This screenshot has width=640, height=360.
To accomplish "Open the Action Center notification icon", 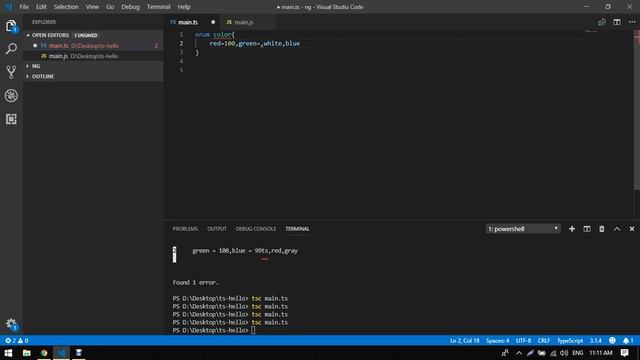I will 624,353.
